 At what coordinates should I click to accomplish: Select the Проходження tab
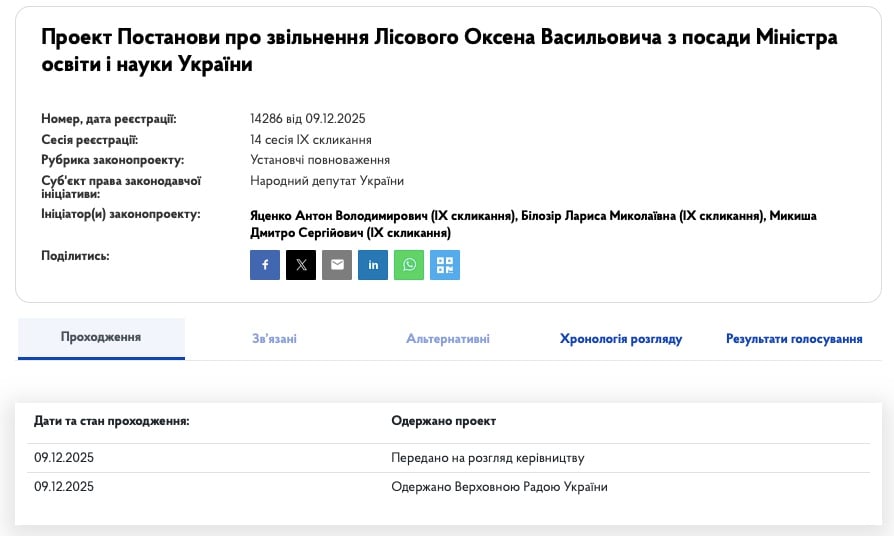pyautogui.click(x=101, y=338)
